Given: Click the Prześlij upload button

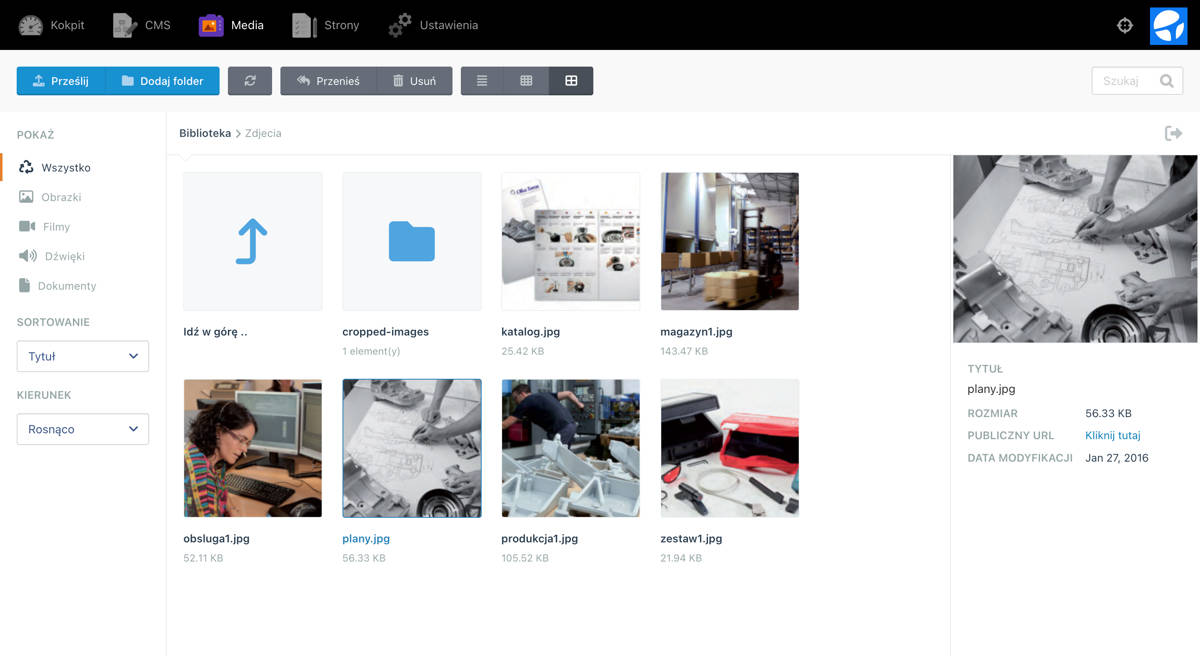Looking at the screenshot, I should tap(61, 81).
